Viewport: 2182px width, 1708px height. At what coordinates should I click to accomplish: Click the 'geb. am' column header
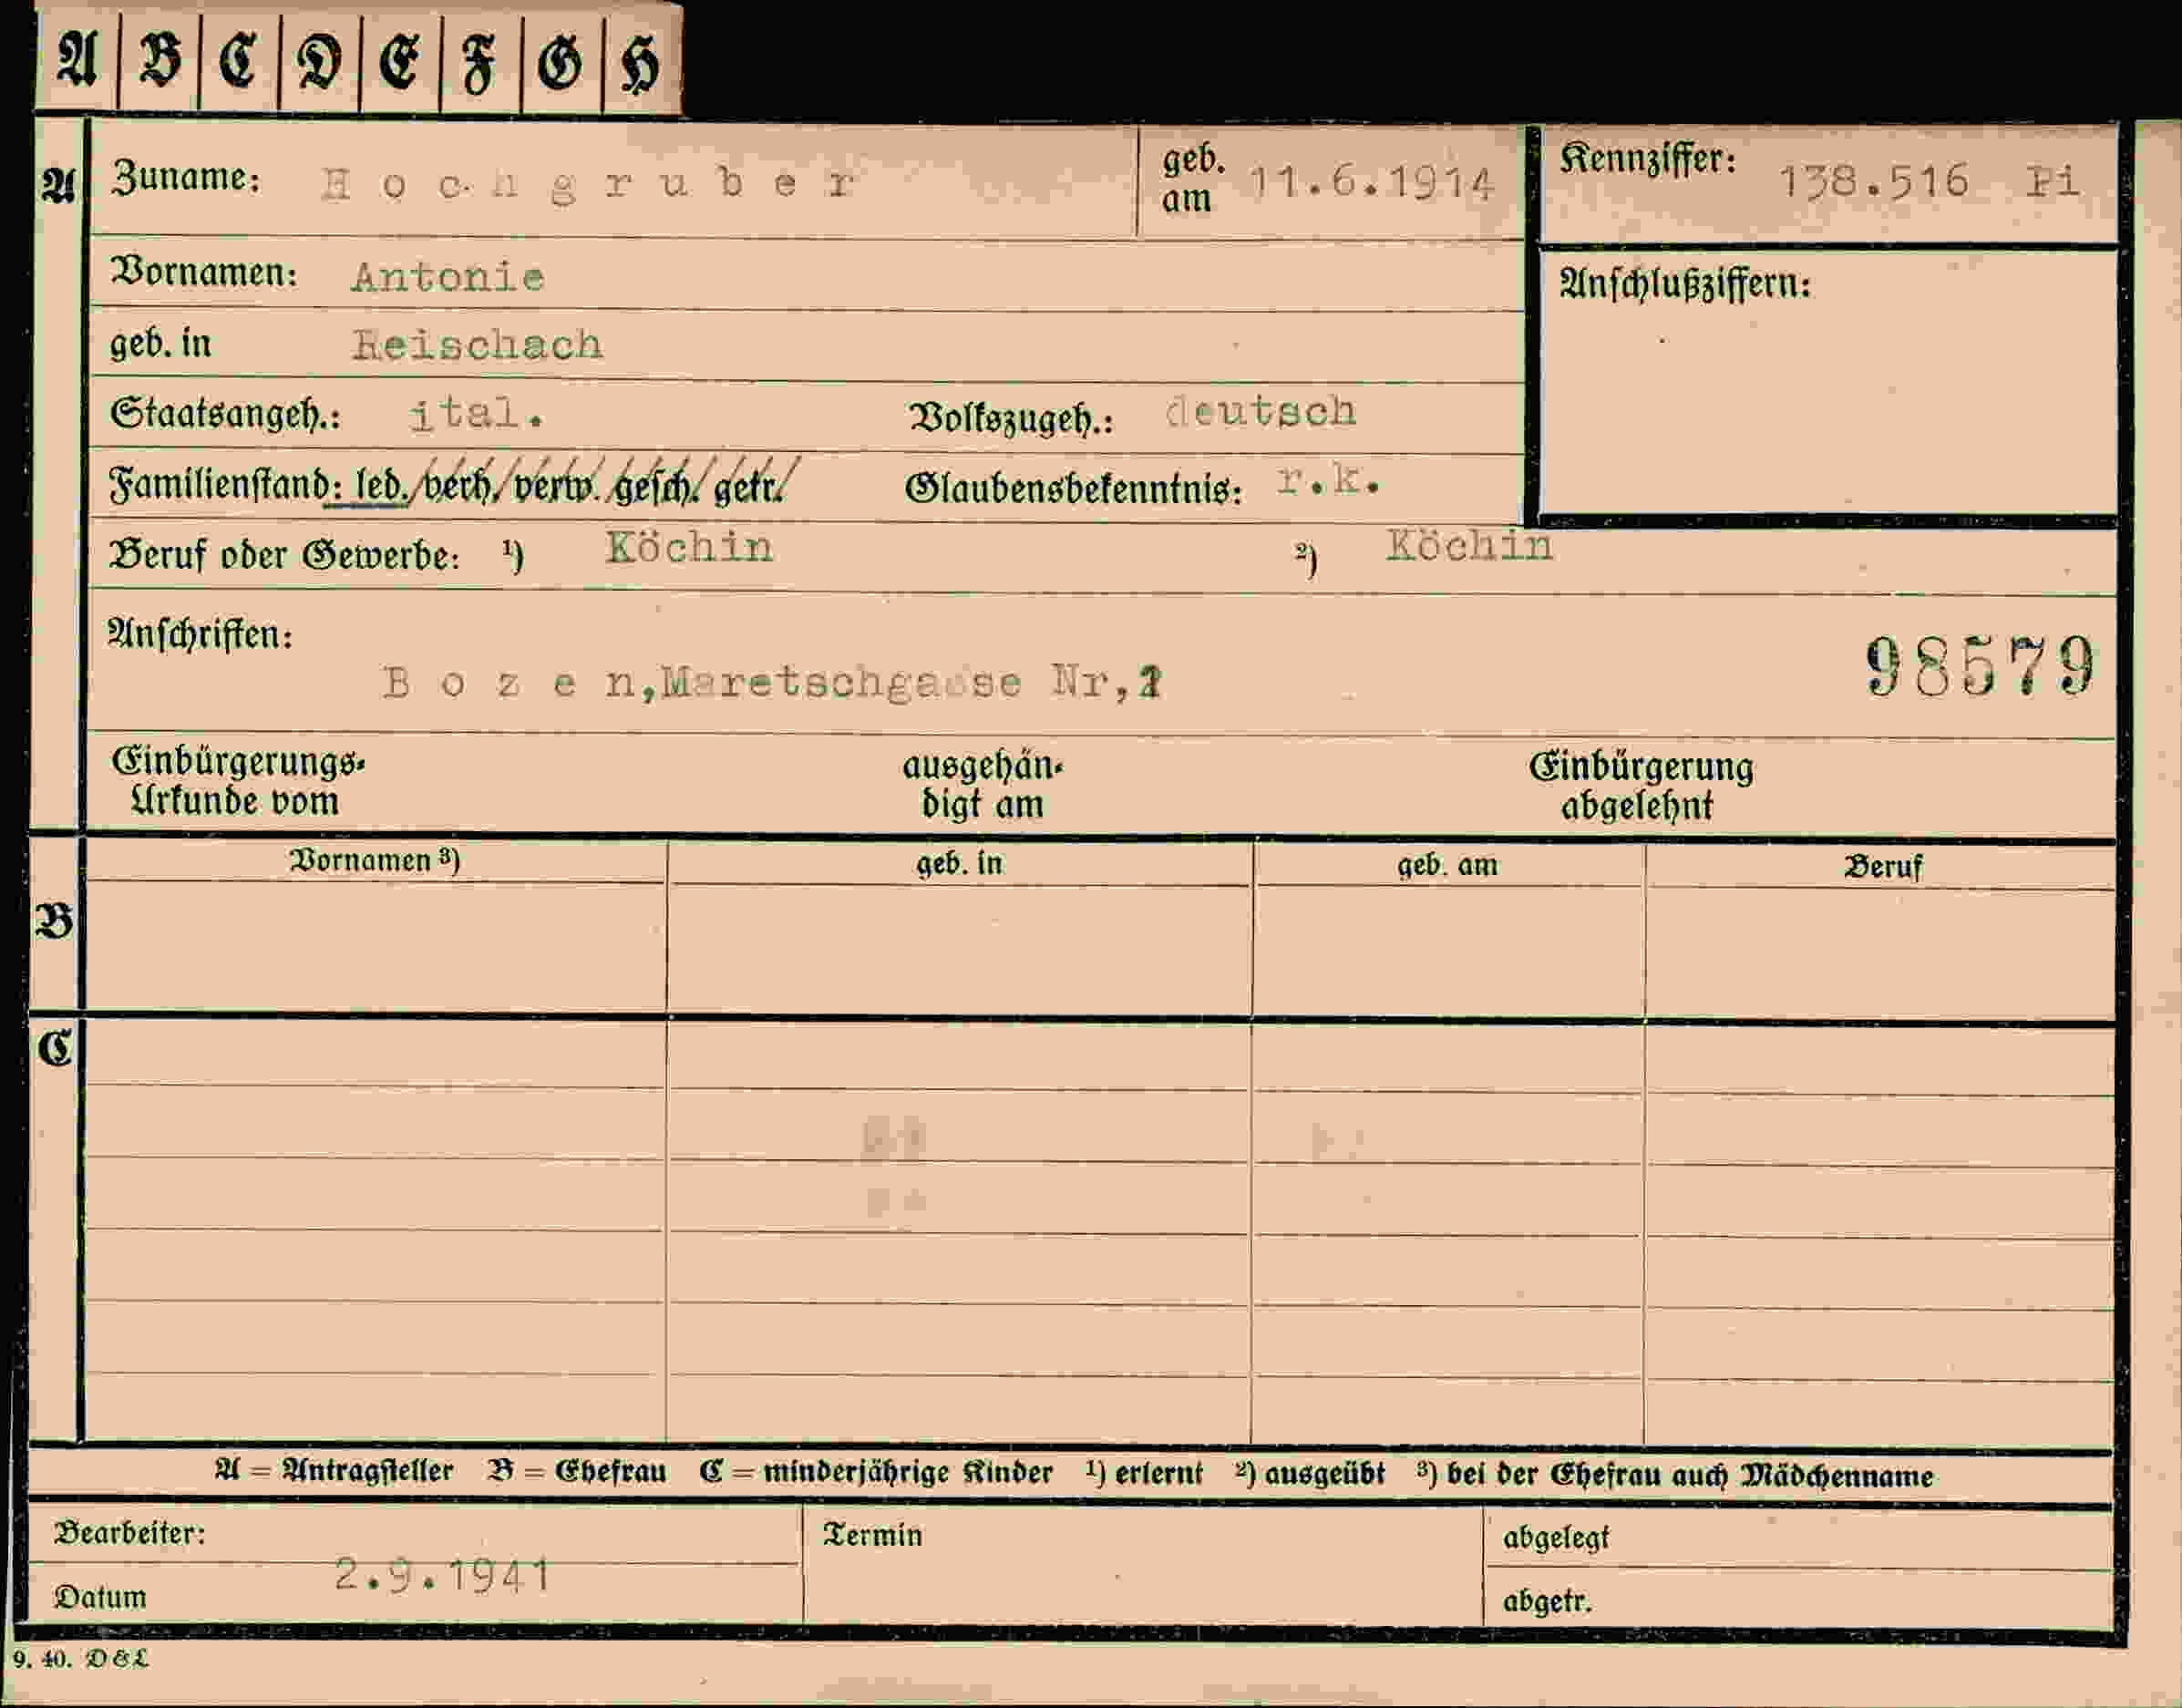coord(1447,864)
